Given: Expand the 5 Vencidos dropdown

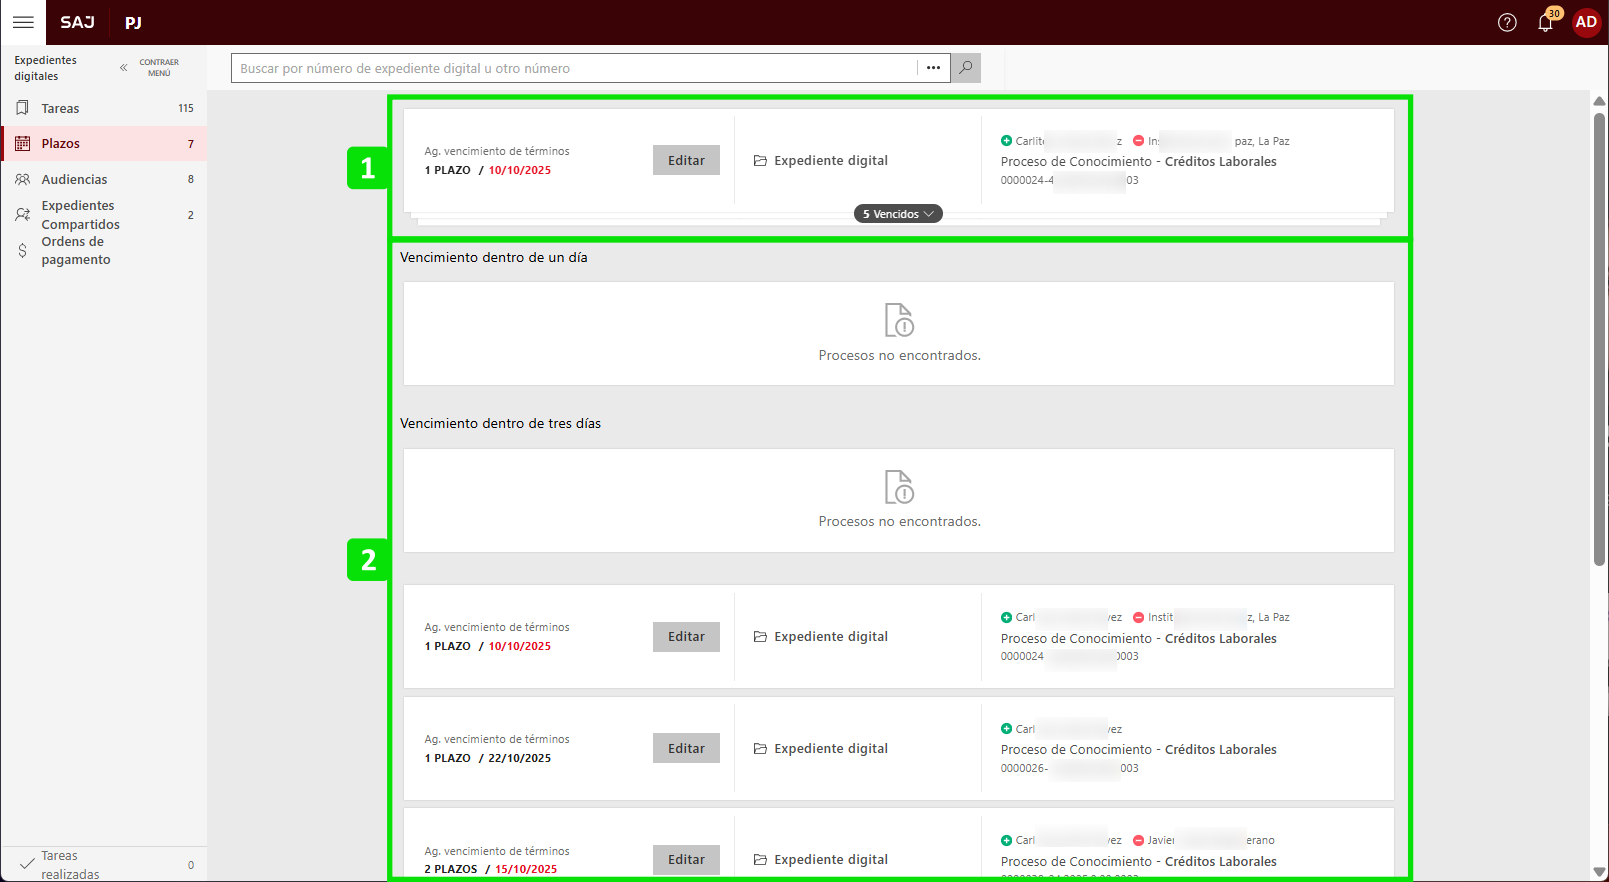Looking at the screenshot, I should point(898,214).
